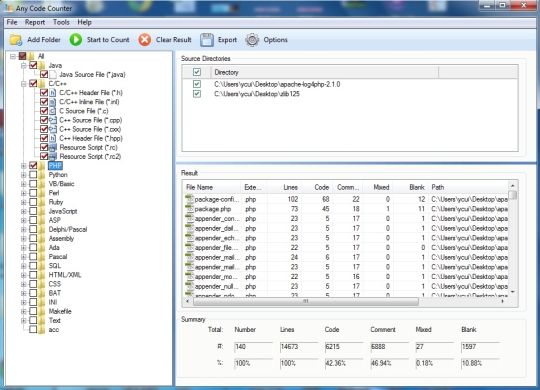Click the Add Folder icon
540x390 pixels.
16,40
